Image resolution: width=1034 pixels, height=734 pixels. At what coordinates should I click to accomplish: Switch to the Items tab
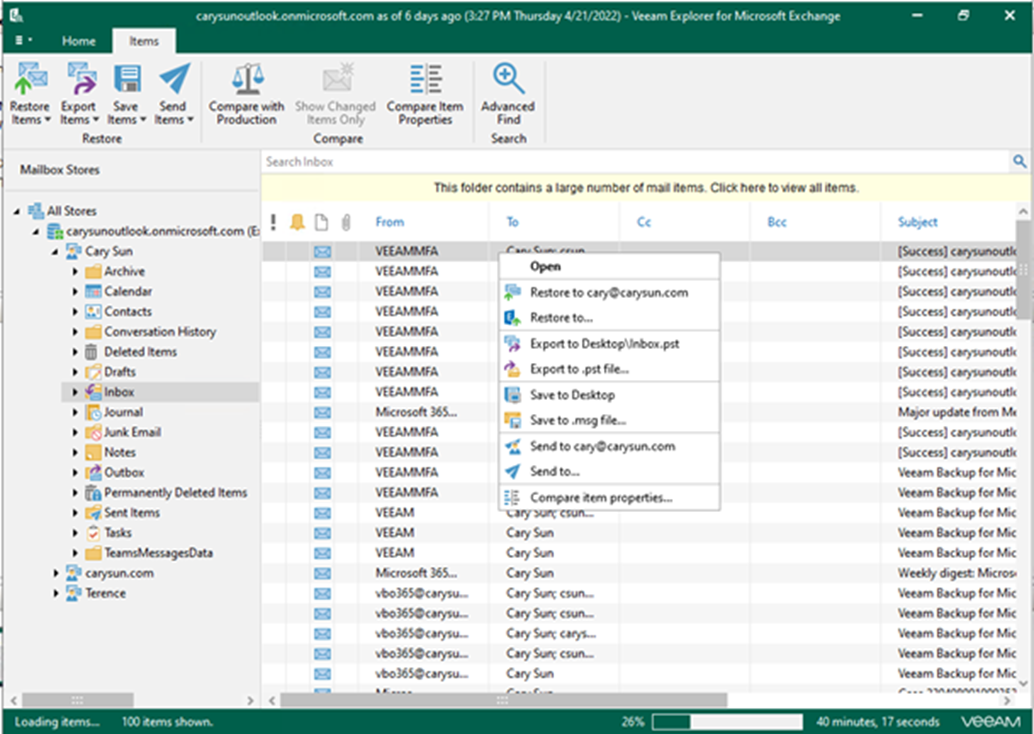144,41
